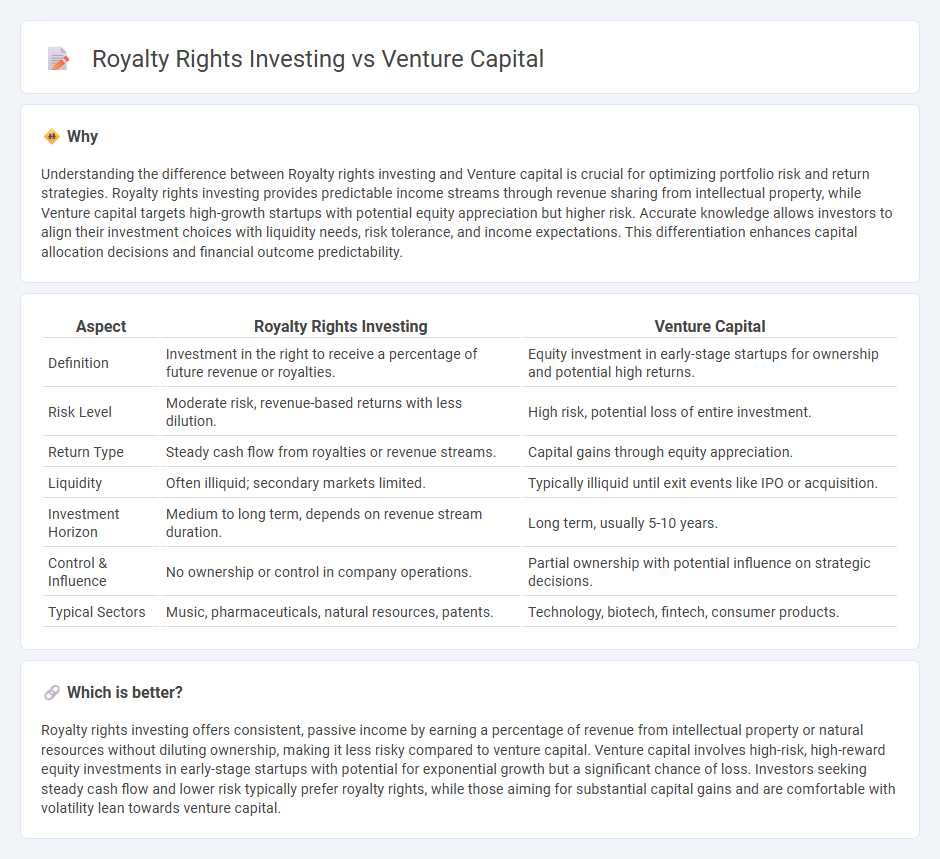Select the page title 'Royalty Rights Investing vs Venture Capital'
The image size is (940, 859).
318,59
